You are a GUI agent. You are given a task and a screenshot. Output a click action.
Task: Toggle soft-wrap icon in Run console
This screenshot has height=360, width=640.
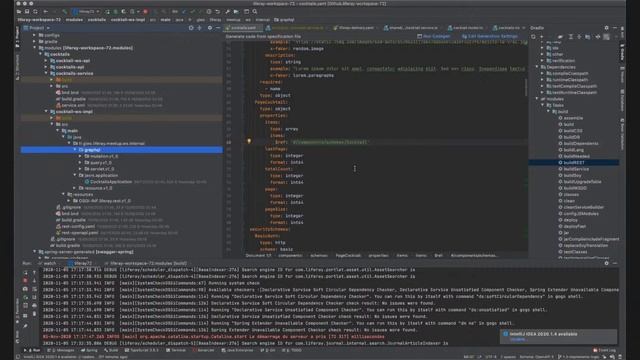coord(34,289)
